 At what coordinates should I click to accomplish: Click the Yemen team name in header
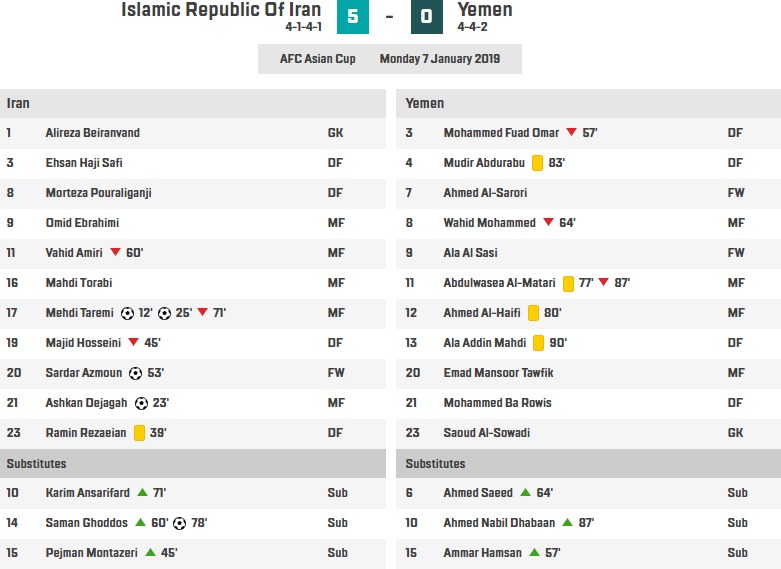coord(485,10)
